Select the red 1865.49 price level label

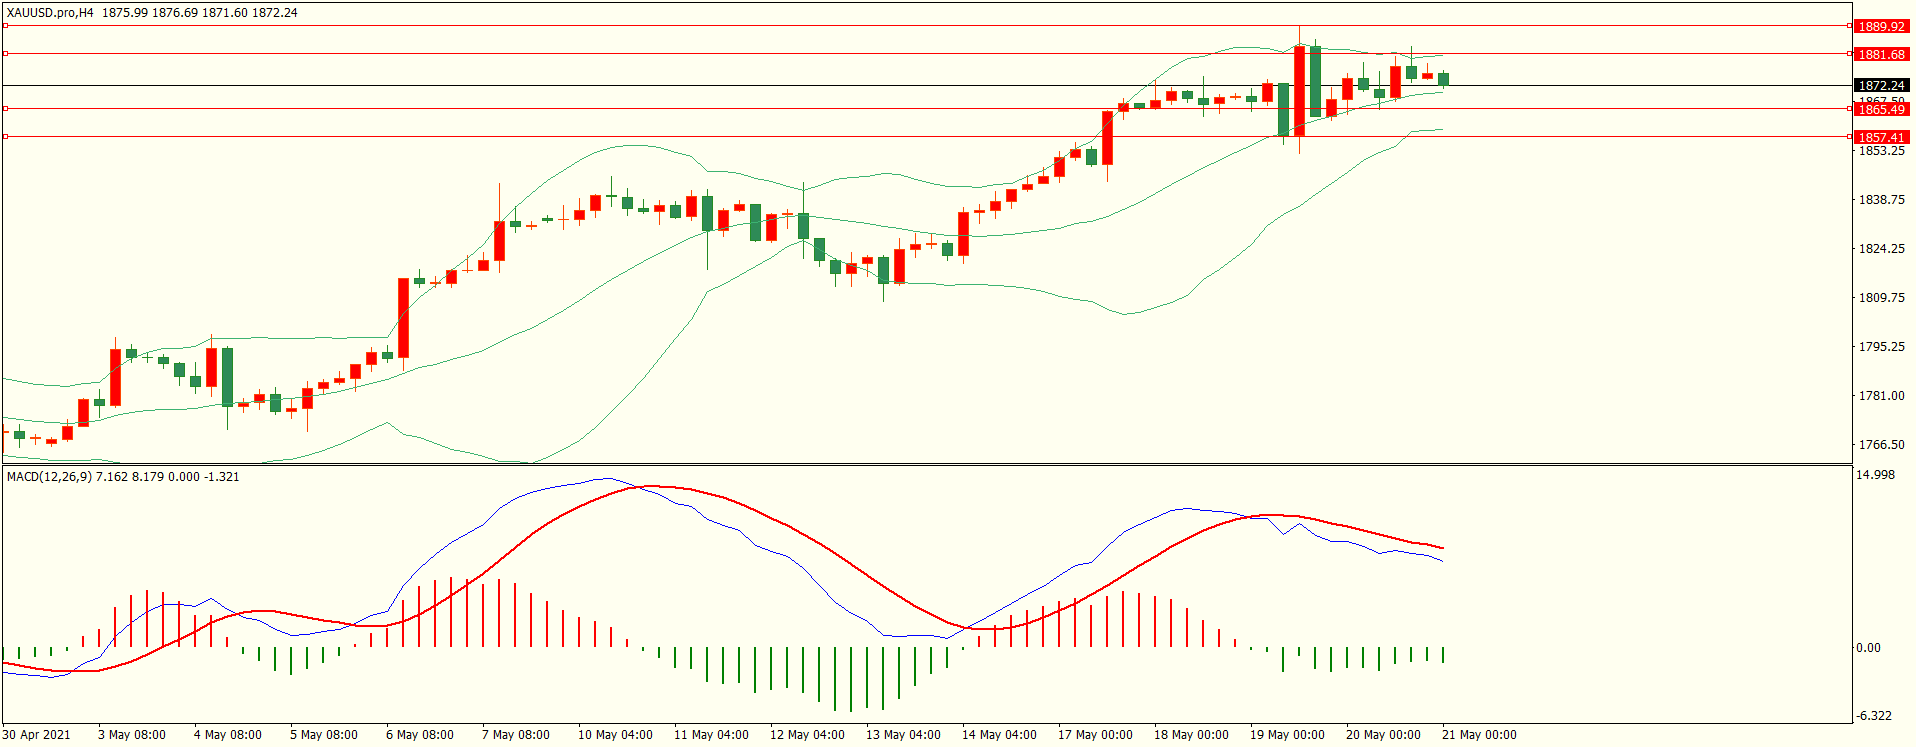[x=1881, y=109]
